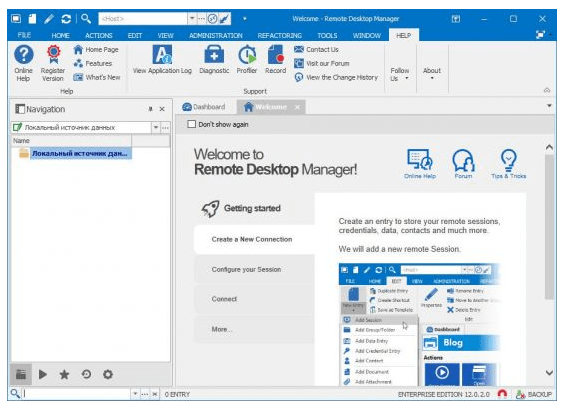The image size is (563, 408).
Task: Open recent history icon in Navigation footer
Action: click(x=86, y=375)
